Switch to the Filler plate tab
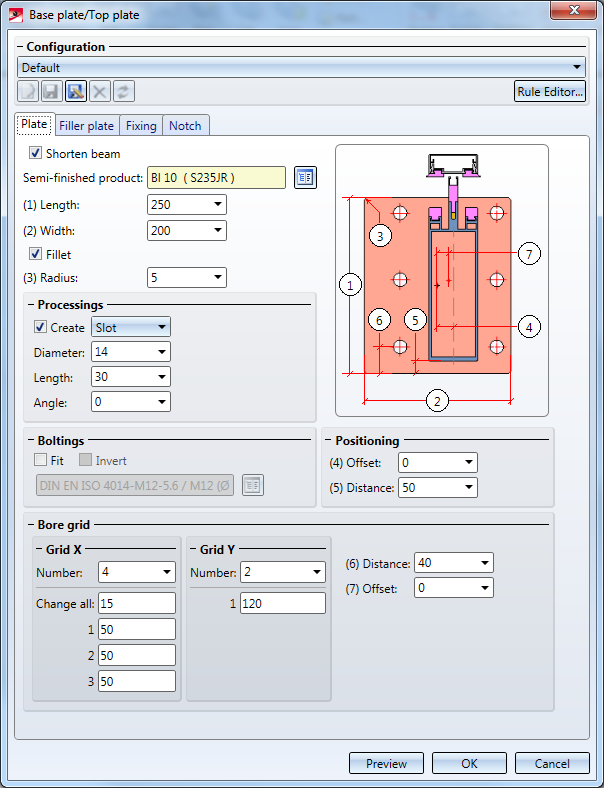The image size is (604, 790). click(x=87, y=126)
